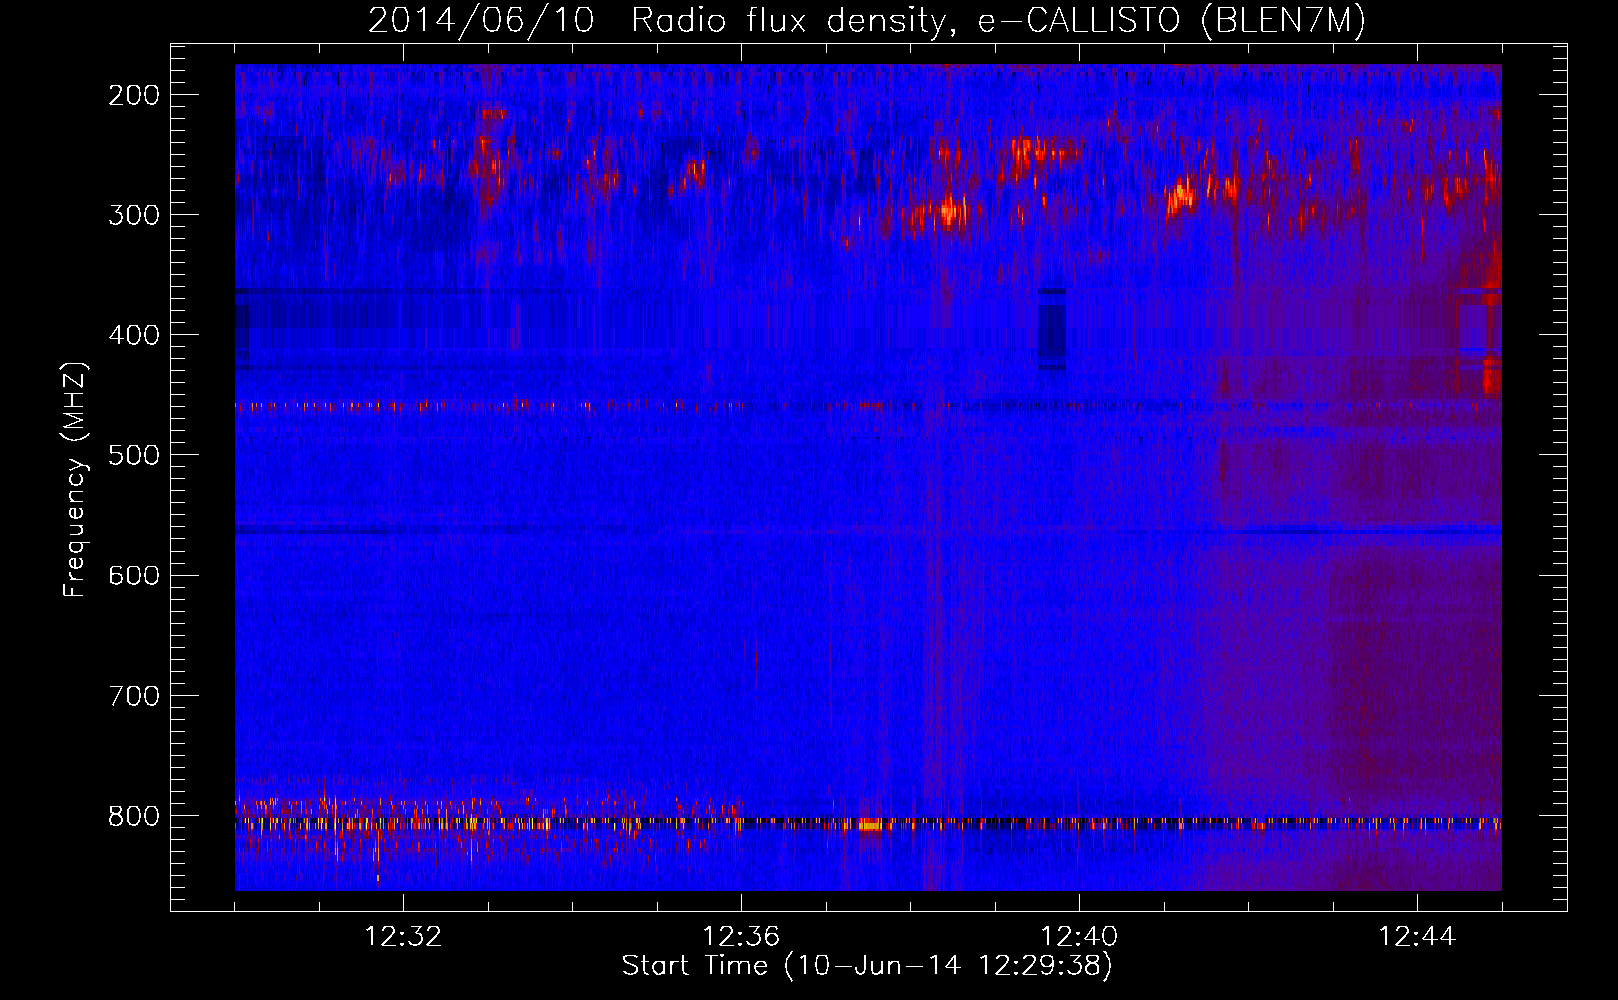The width and height of the screenshot is (1618, 1000).
Task: Click the 'Start Time (10-Jun-14 12:29:38)' label
Action: 867,966
